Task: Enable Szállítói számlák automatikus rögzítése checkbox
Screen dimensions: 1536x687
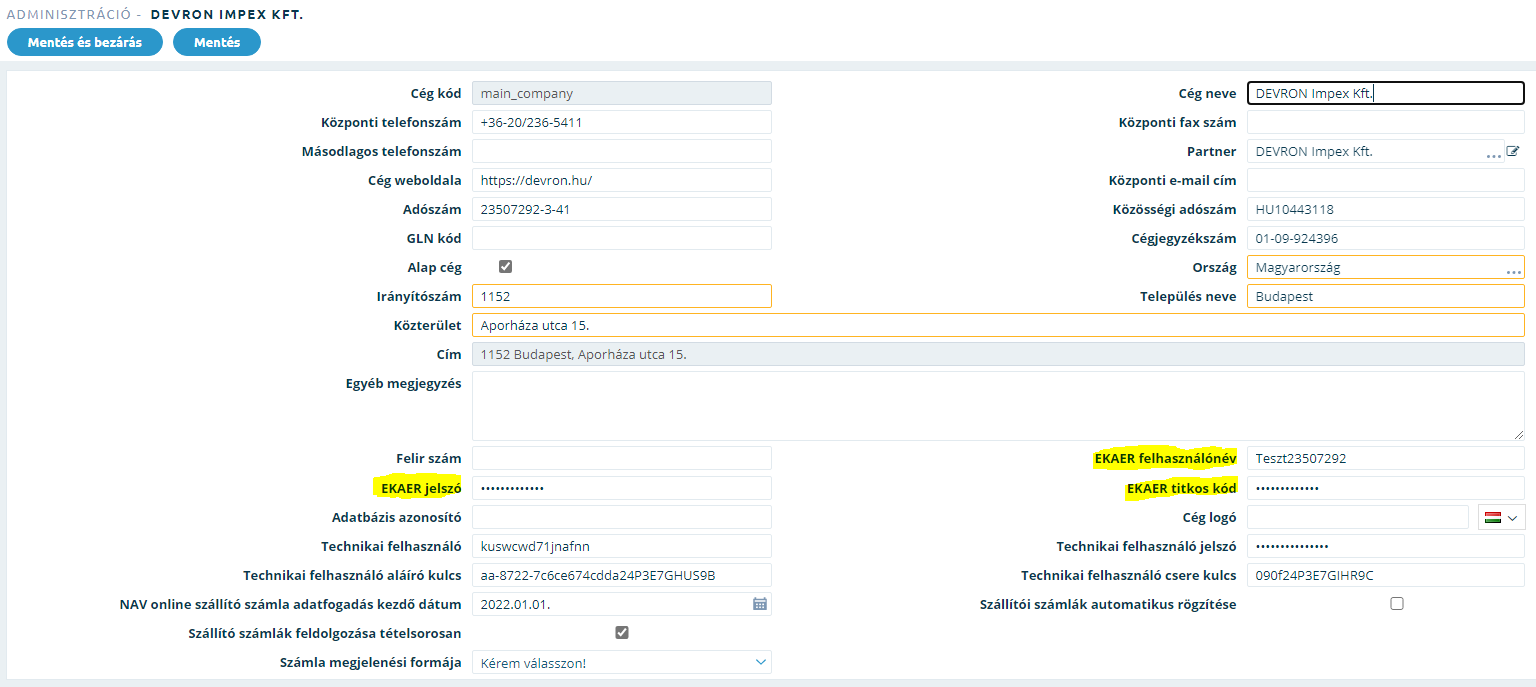Action: pos(1397,604)
